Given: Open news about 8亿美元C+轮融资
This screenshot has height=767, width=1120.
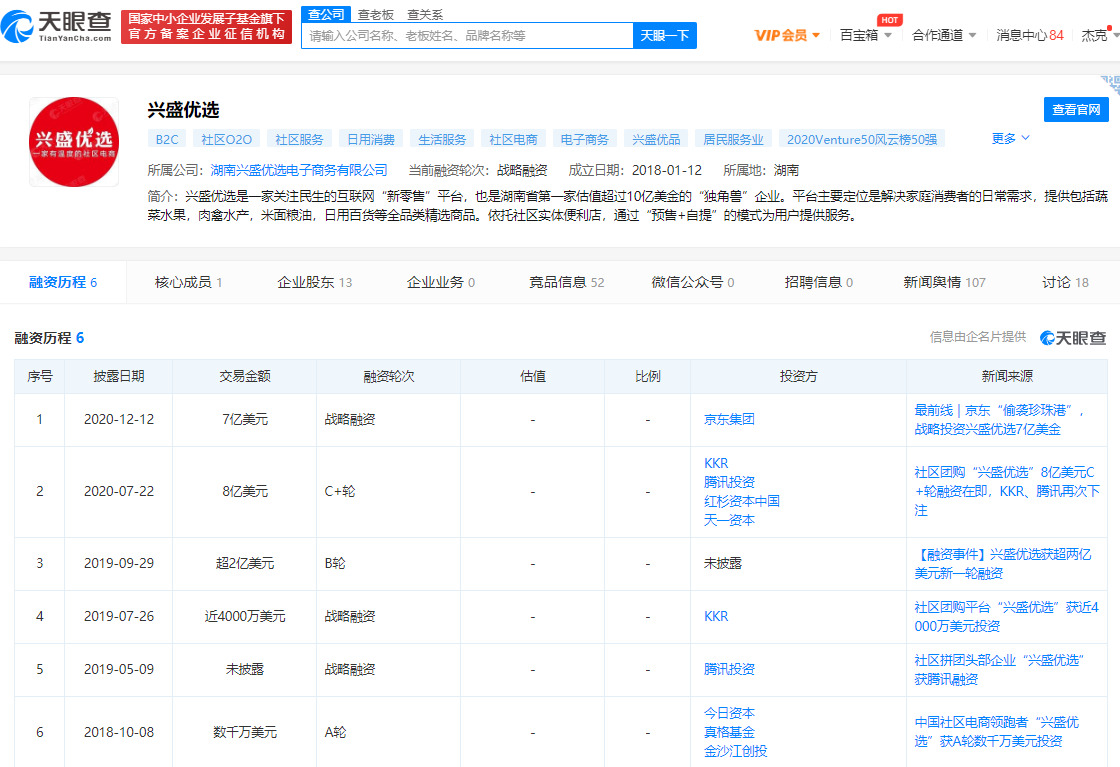Looking at the screenshot, I should coord(1007,491).
